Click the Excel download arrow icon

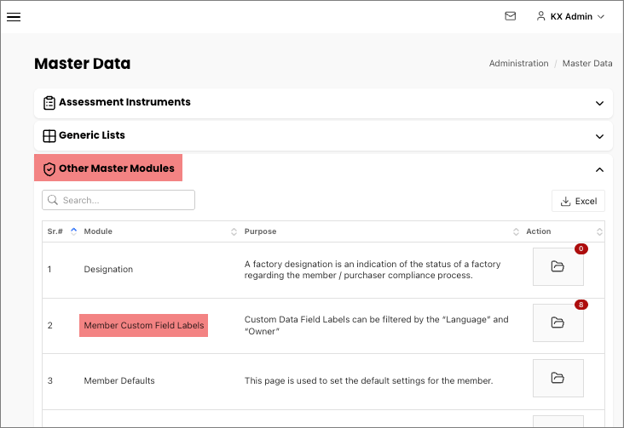pos(566,201)
